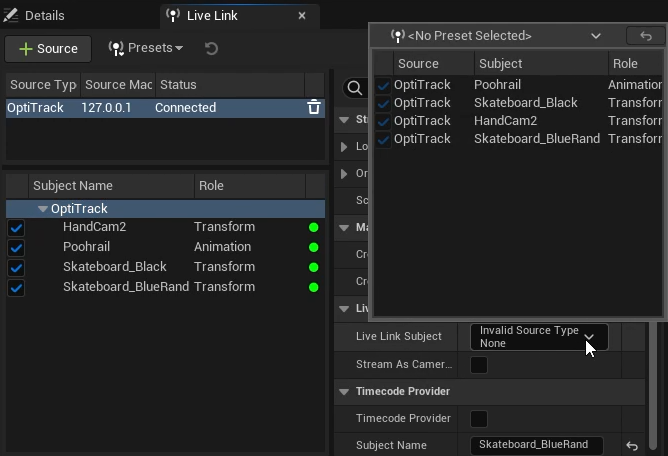Disable the Poohrail subject checkbox
The width and height of the screenshot is (668, 456).
click(x=16, y=247)
